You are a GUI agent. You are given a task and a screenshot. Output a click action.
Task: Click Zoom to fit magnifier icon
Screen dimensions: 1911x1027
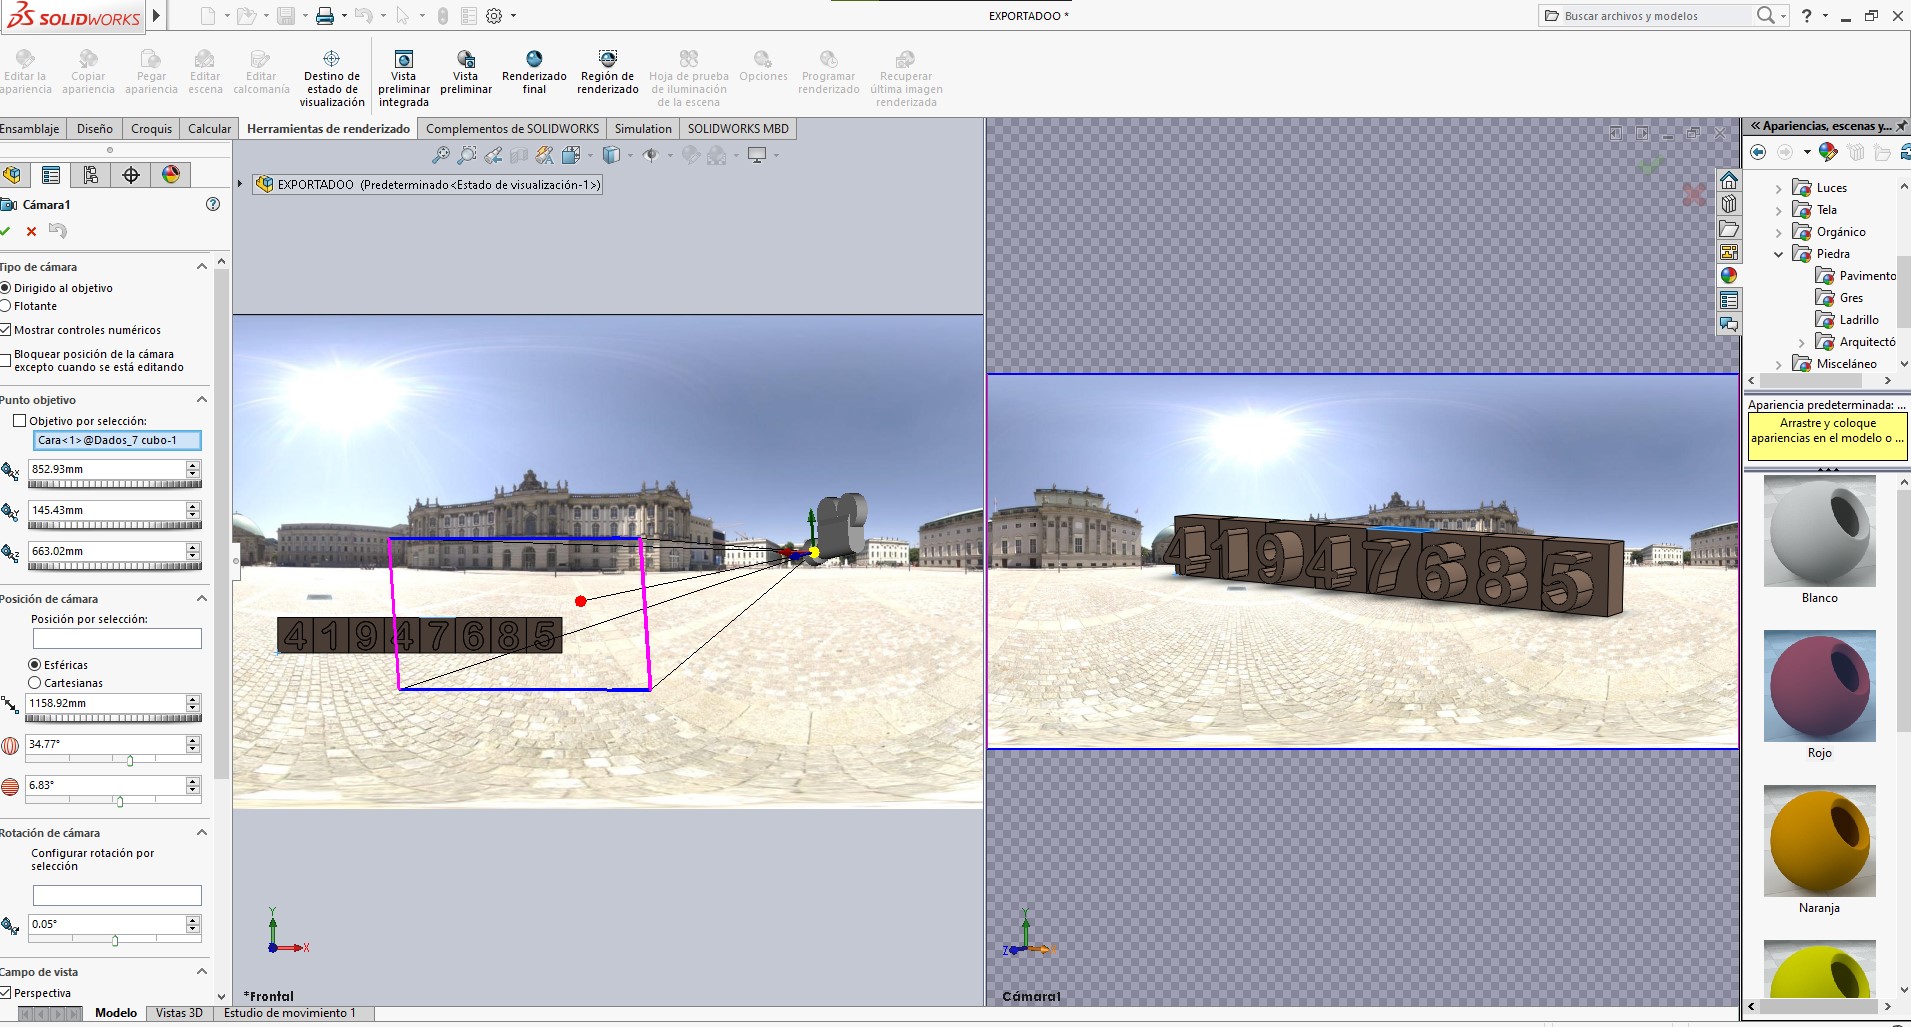440,155
